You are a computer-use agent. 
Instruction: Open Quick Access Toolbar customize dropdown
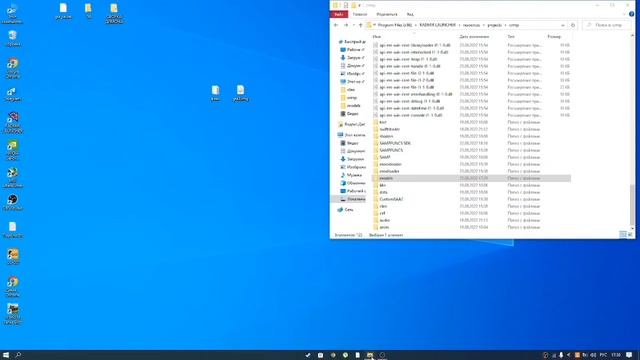click(x=360, y=5)
